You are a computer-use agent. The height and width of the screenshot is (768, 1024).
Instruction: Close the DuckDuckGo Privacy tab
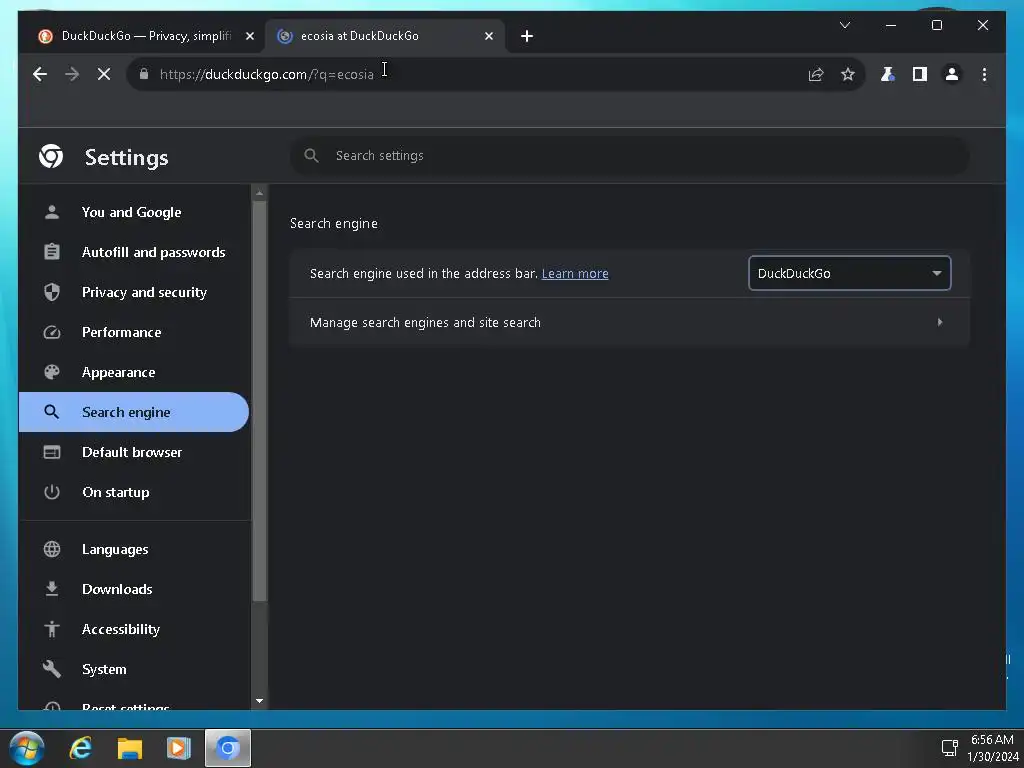pos(249,36)
